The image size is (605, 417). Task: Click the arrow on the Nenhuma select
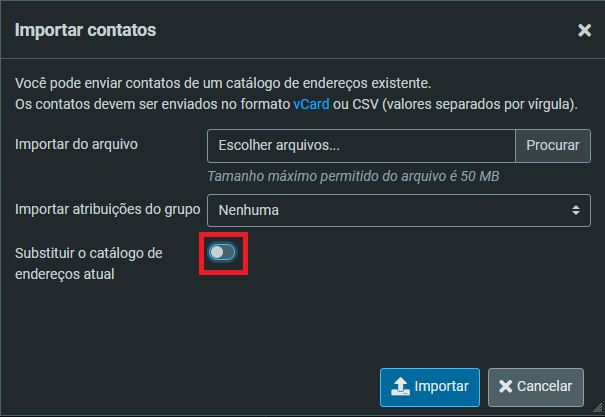click(x=575, y=210)
